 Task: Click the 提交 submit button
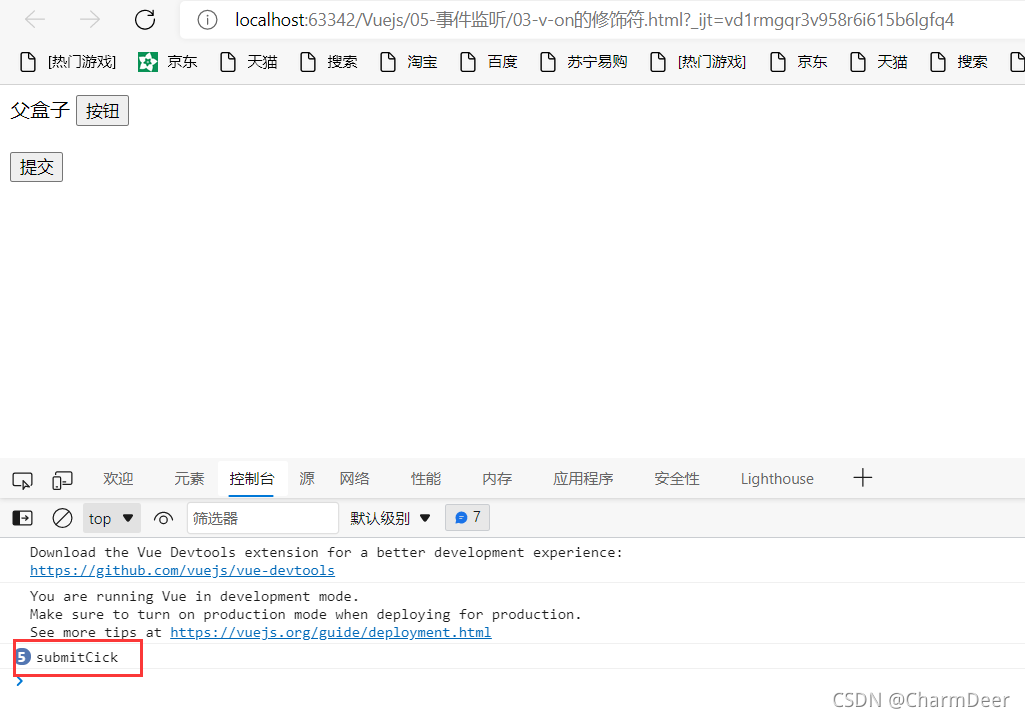[37, 167]
